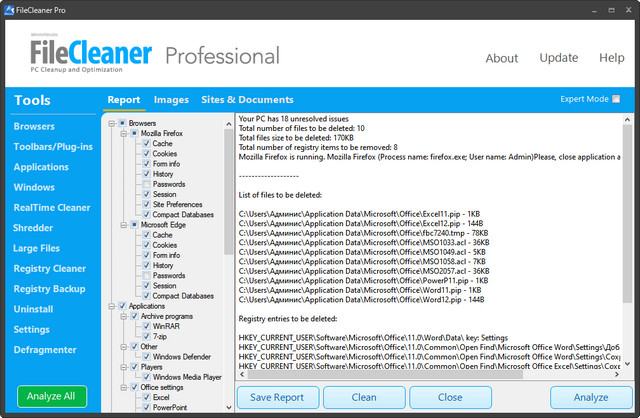Collapse the Microsoft Edge tree node
The image size is (640, 418).
click(x=122, y=225)
